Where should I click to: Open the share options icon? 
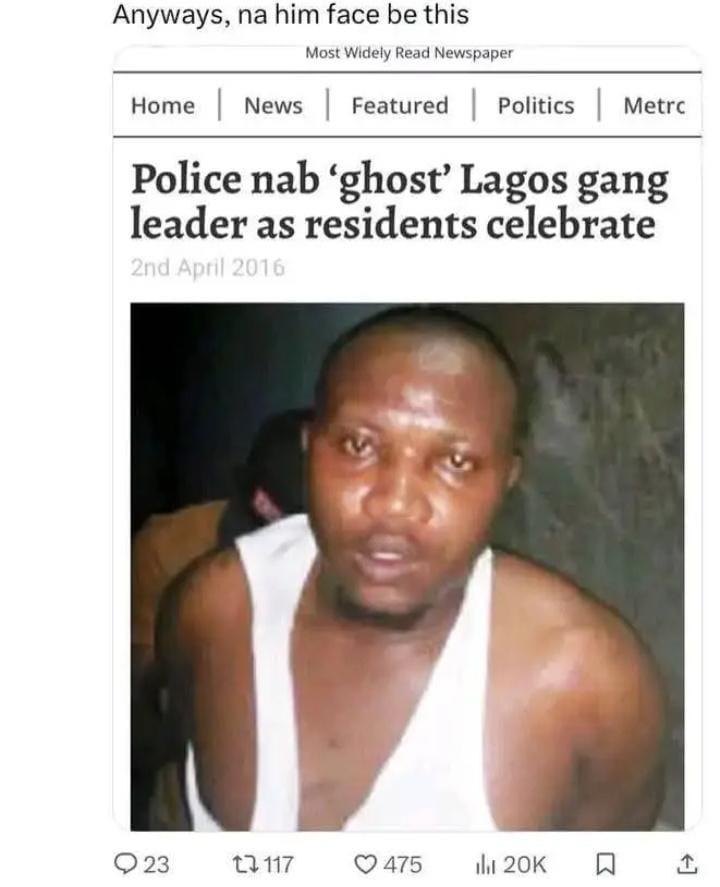click(687, 864)
